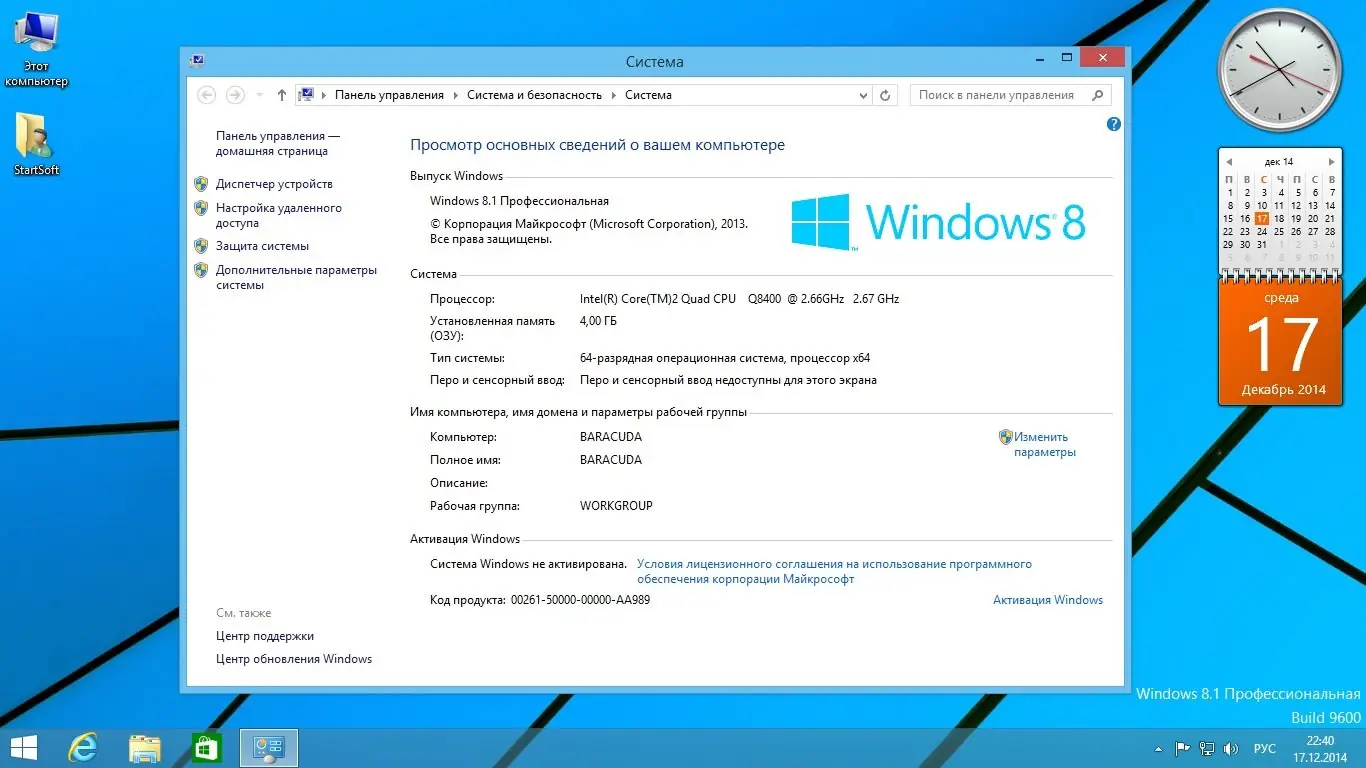Show hidden tray icons arrow

(x=1159, y=748)
